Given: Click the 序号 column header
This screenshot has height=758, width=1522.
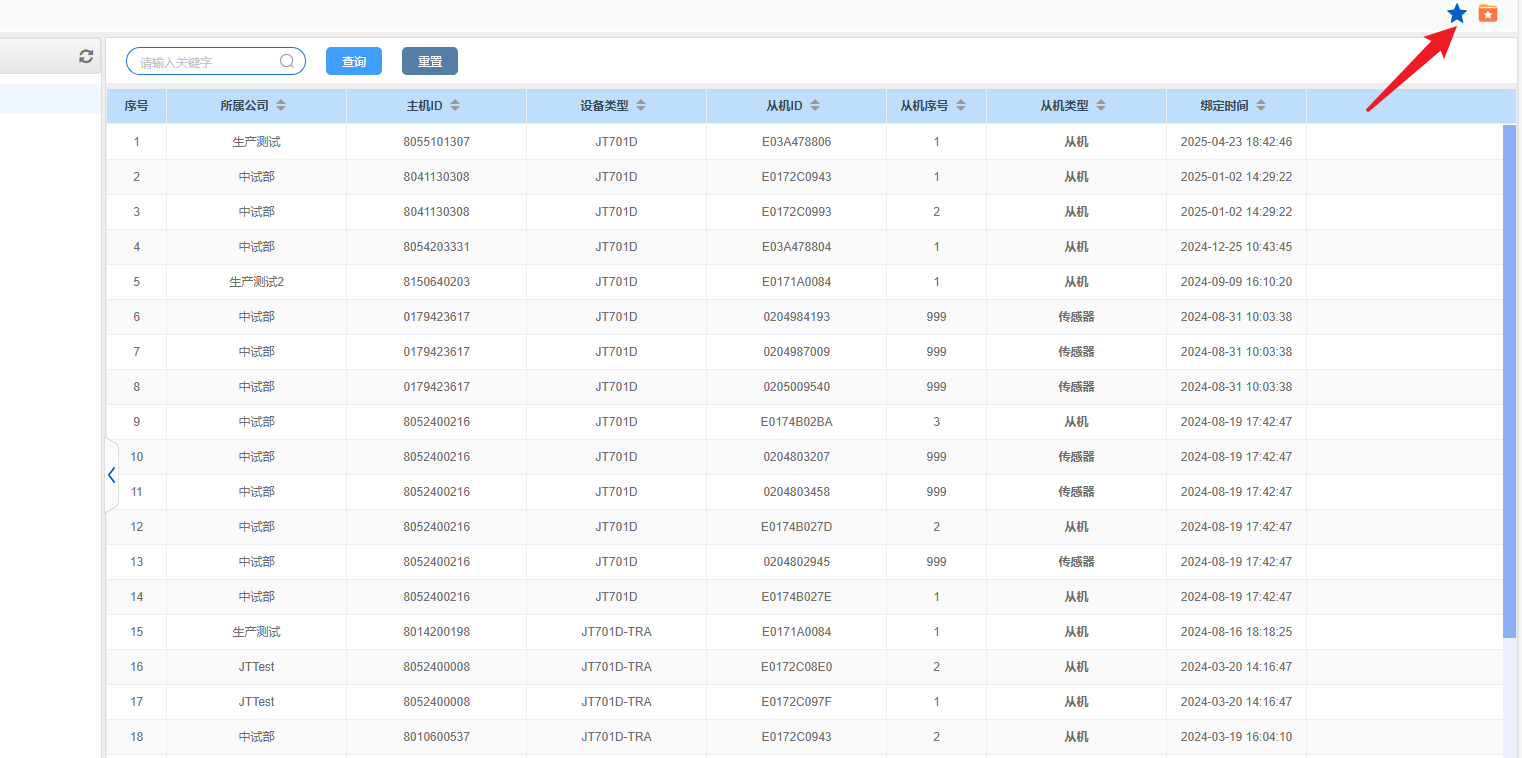Looking at the screenshot, I should [136, 106].
